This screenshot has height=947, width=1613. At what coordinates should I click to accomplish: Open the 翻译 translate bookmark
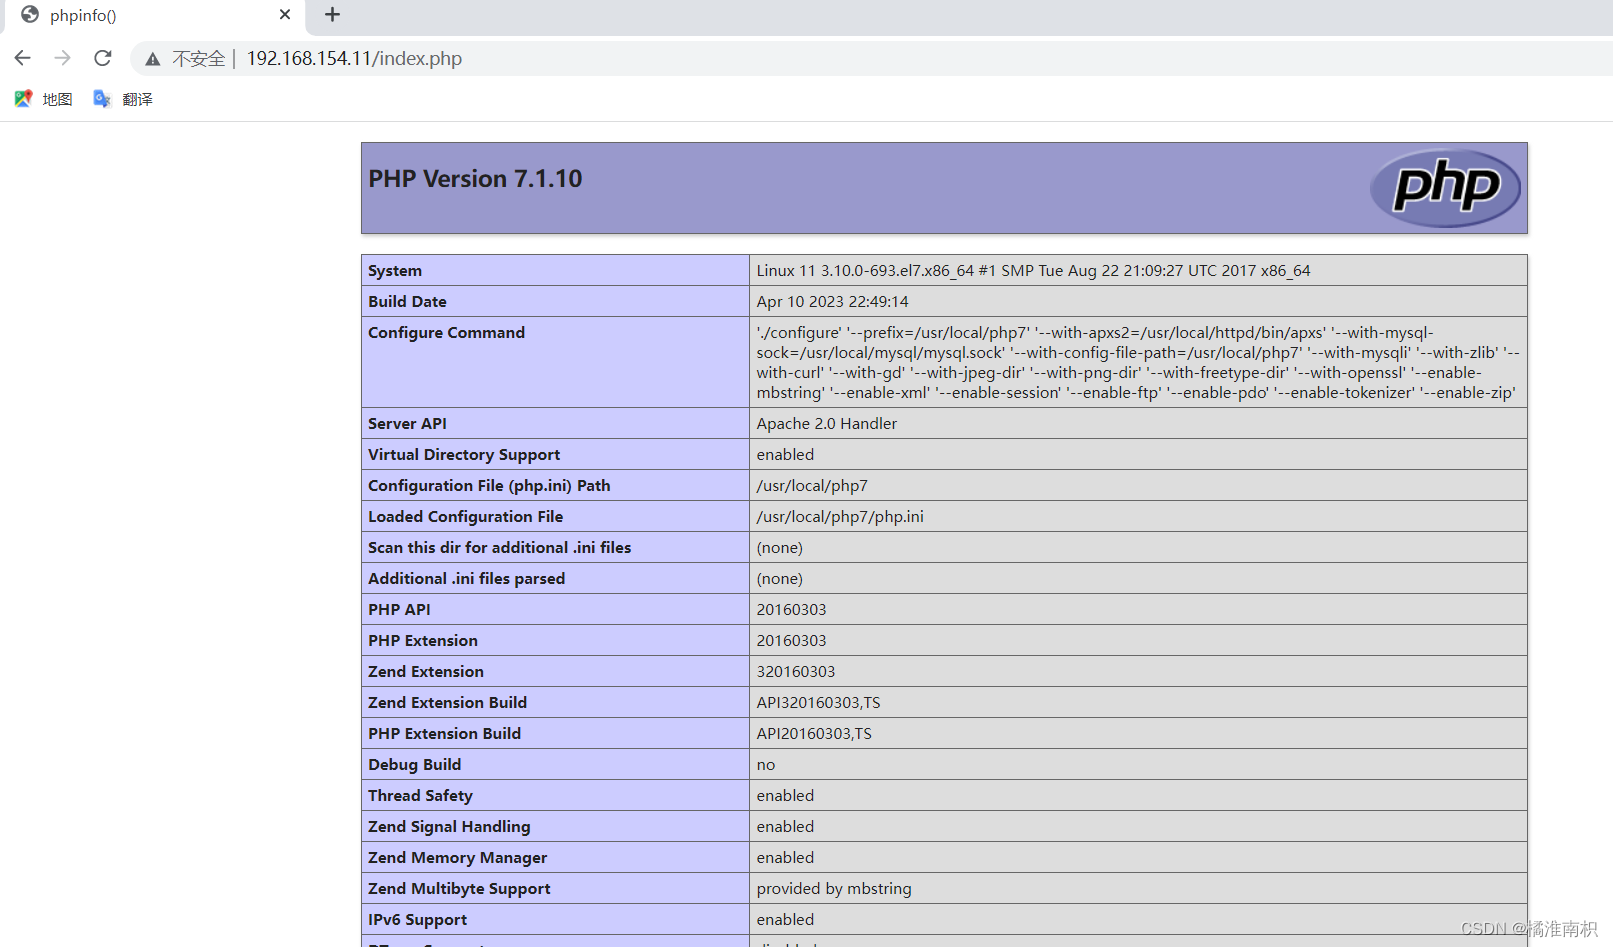pyautogui.click(x=123, y=99)
